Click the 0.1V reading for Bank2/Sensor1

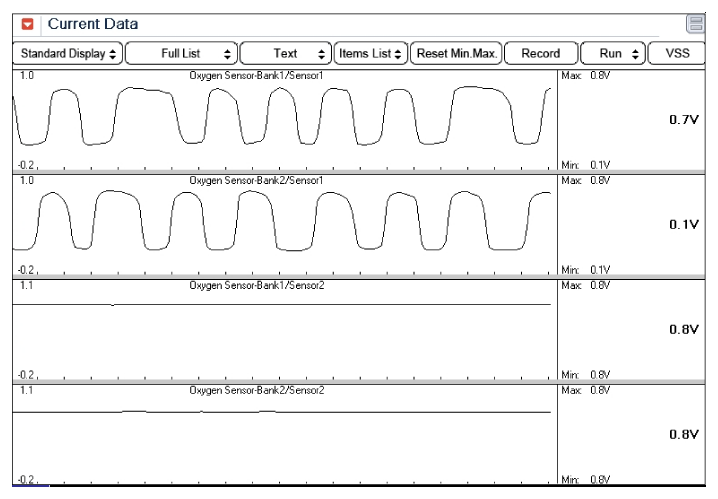tap(683, 225)
